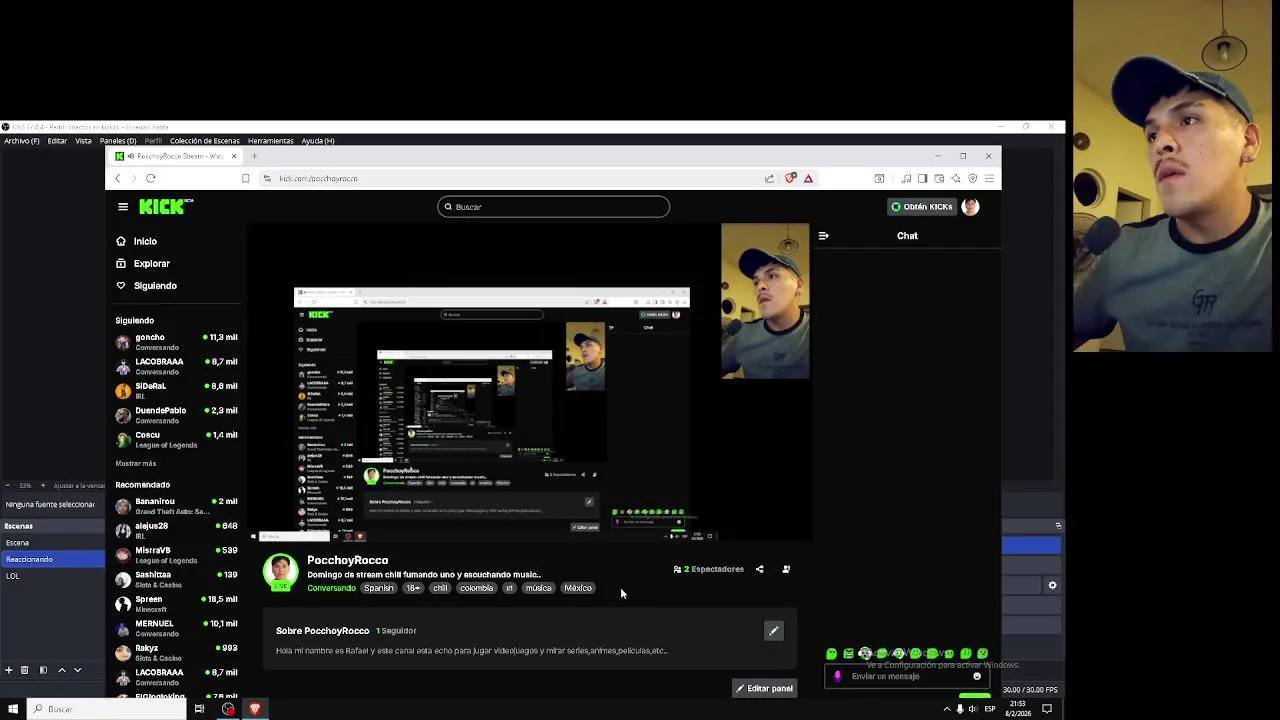1280x720 pixels.
Task: Select the PocchoyRocco Stream browser tab
Action: [x=176, y=156]
